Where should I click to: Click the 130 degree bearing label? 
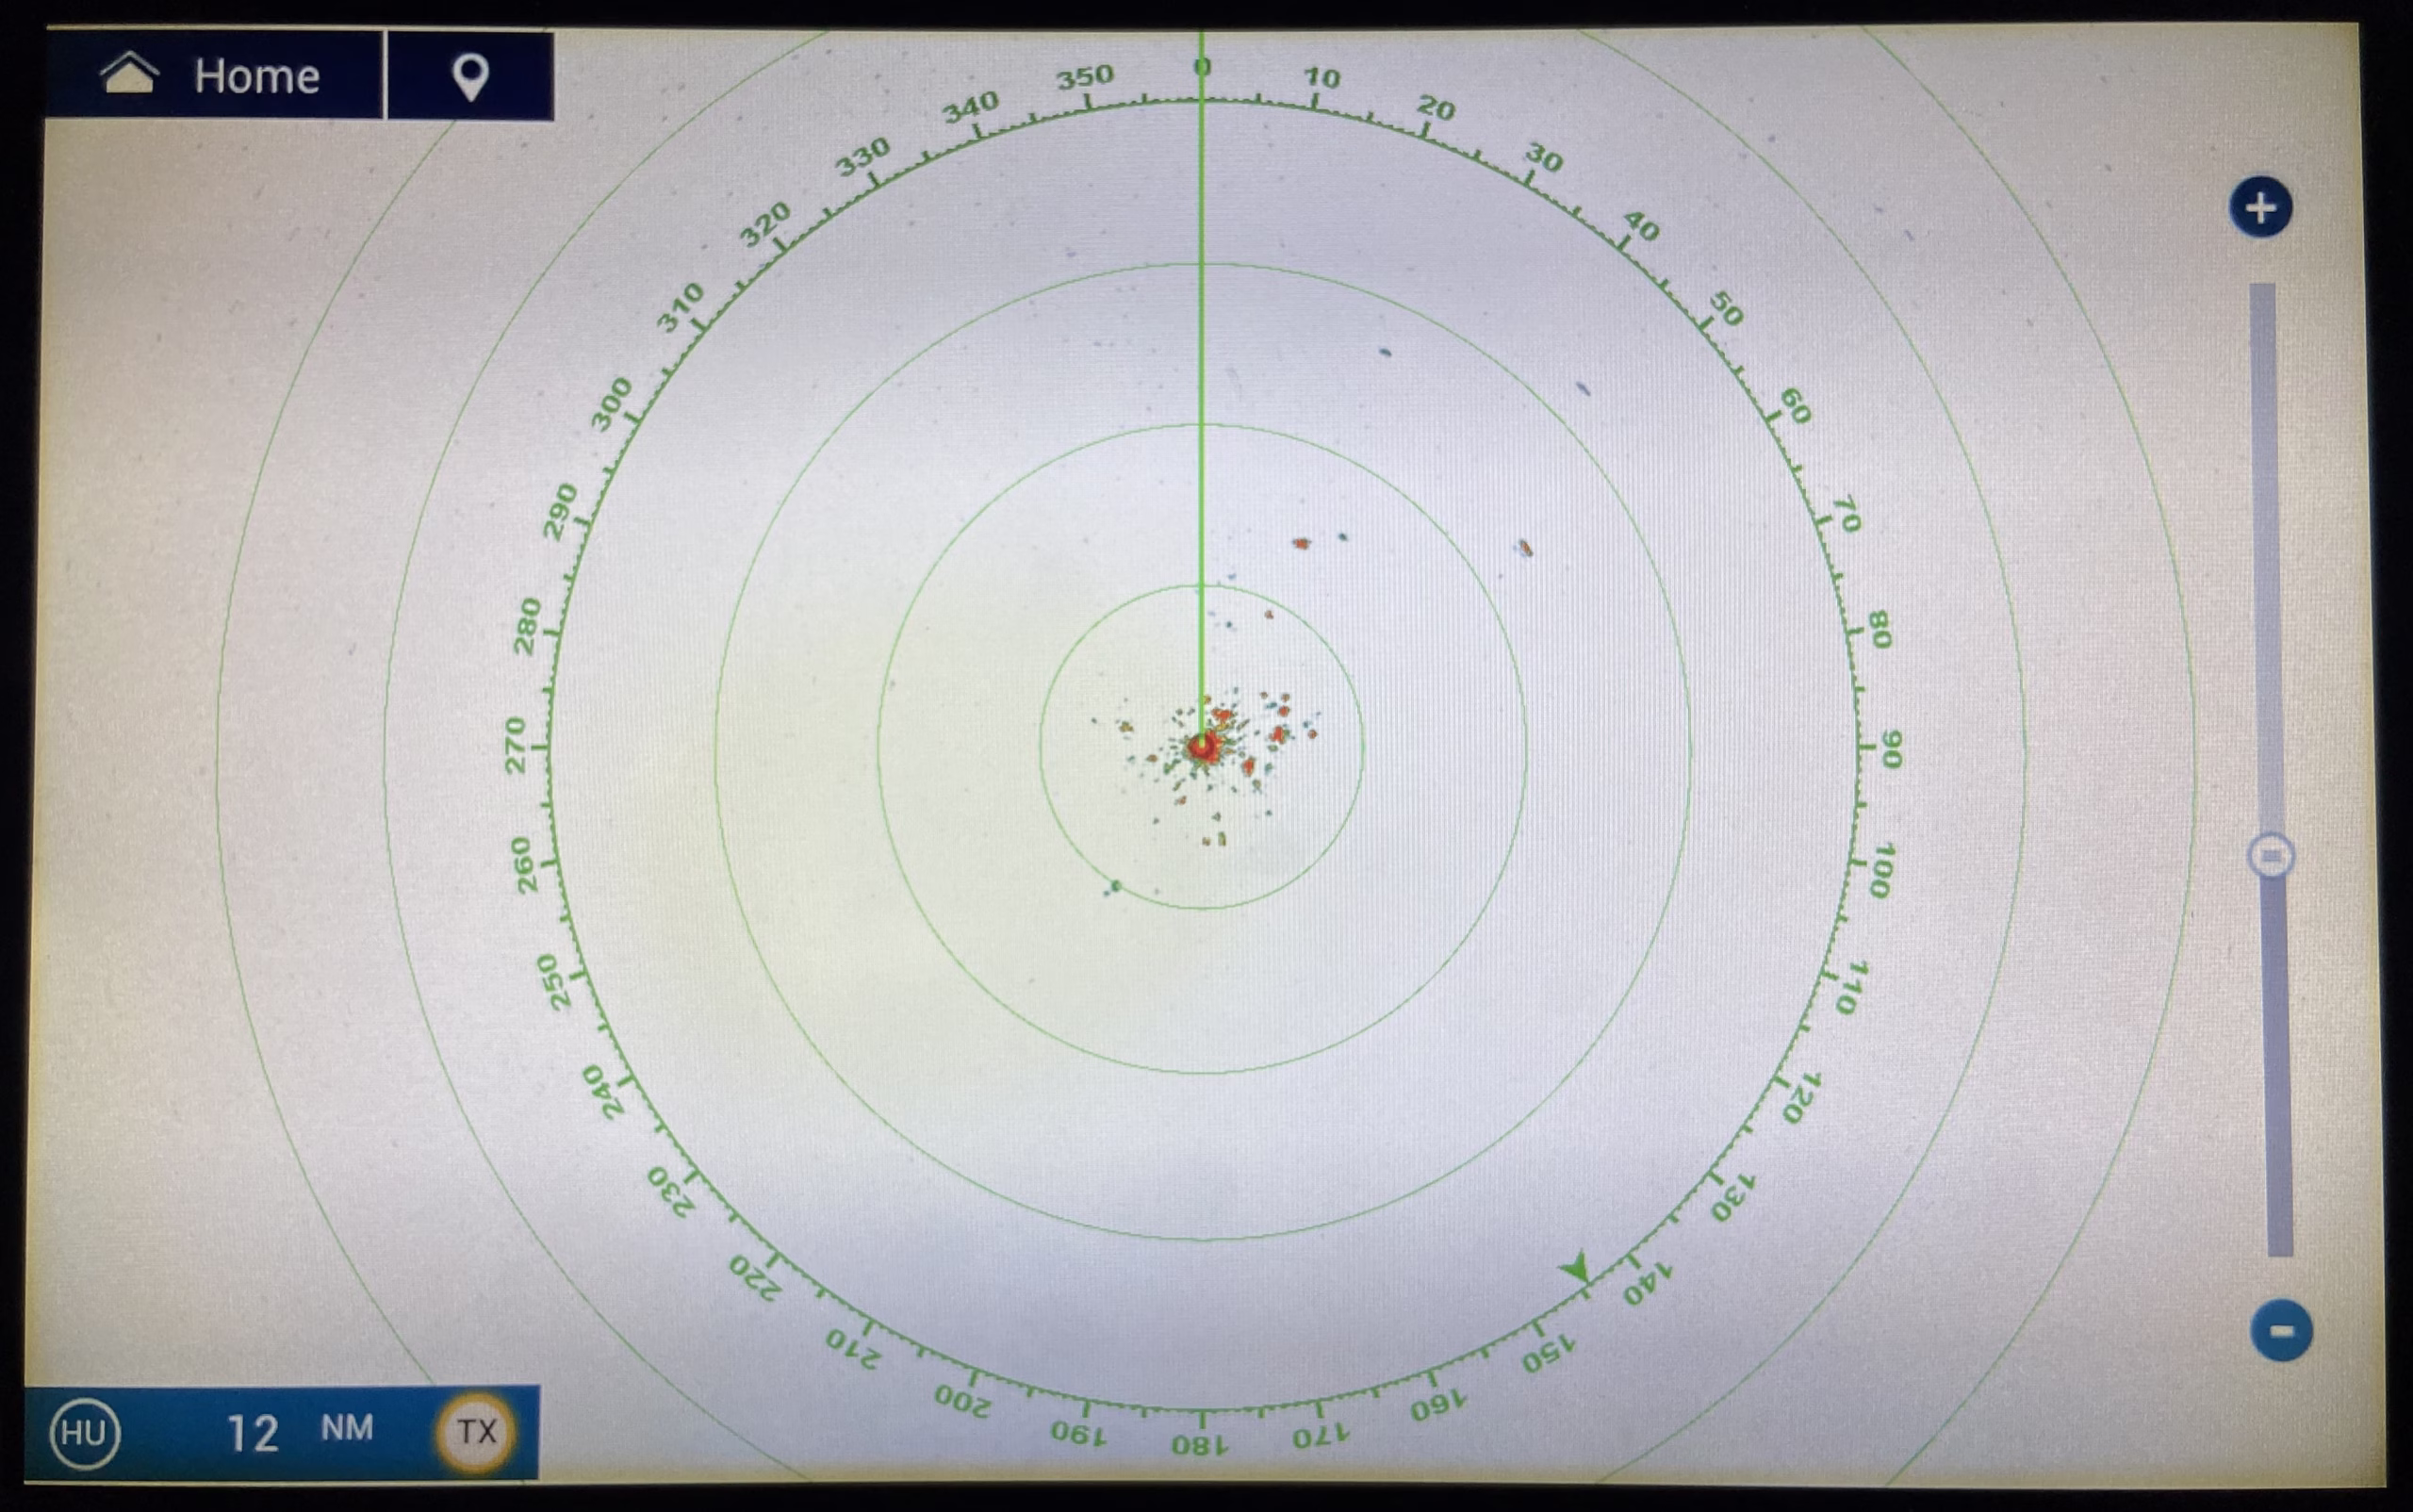click(1733, 1197)
